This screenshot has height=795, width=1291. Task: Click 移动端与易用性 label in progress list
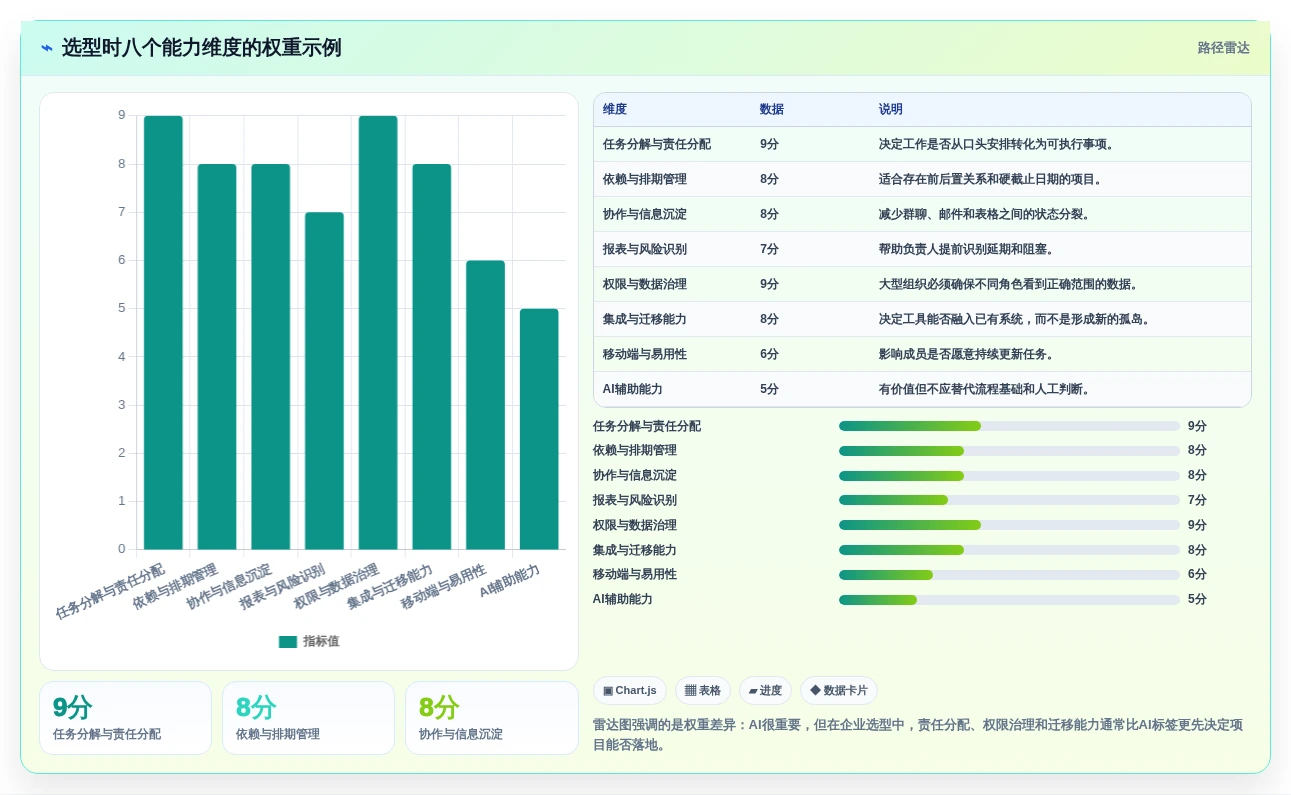click(635, 575)
